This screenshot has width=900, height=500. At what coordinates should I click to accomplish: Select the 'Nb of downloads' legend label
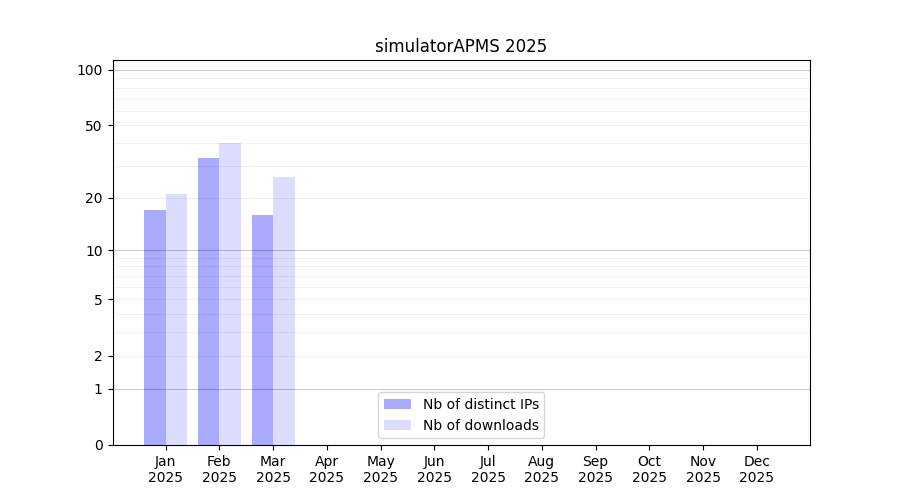tap(481, 425)
